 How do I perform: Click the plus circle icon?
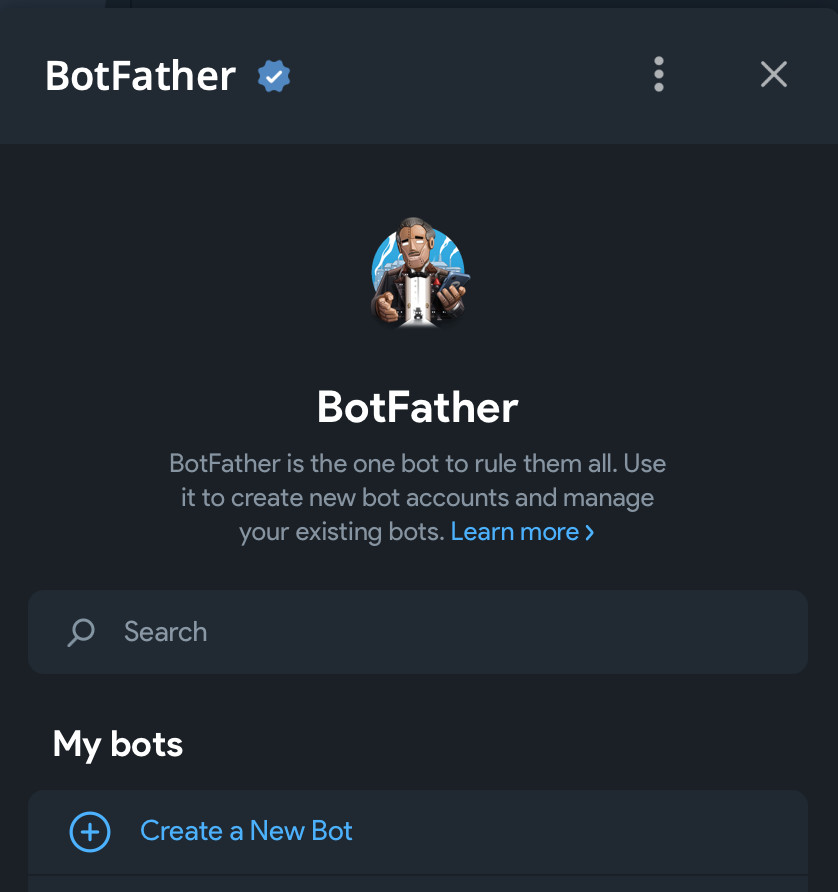89,831
